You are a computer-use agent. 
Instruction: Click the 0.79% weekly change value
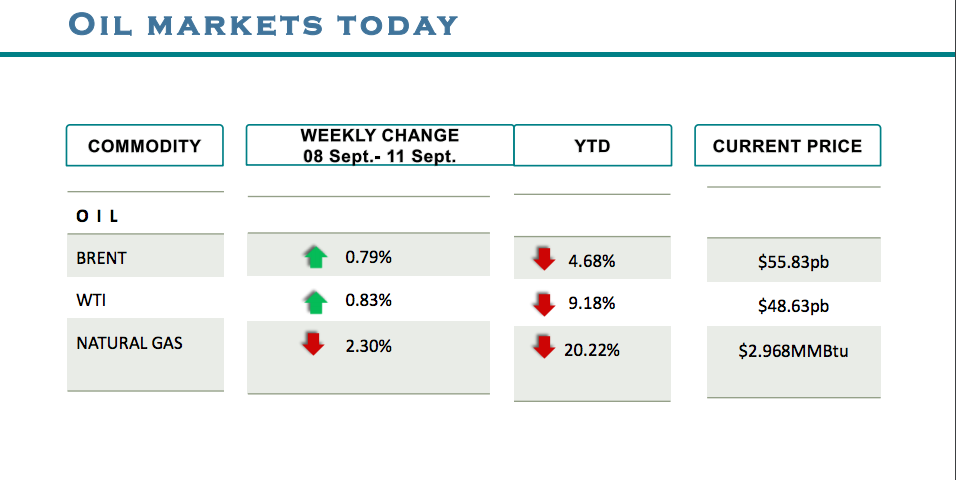click(x=368, y=258)
